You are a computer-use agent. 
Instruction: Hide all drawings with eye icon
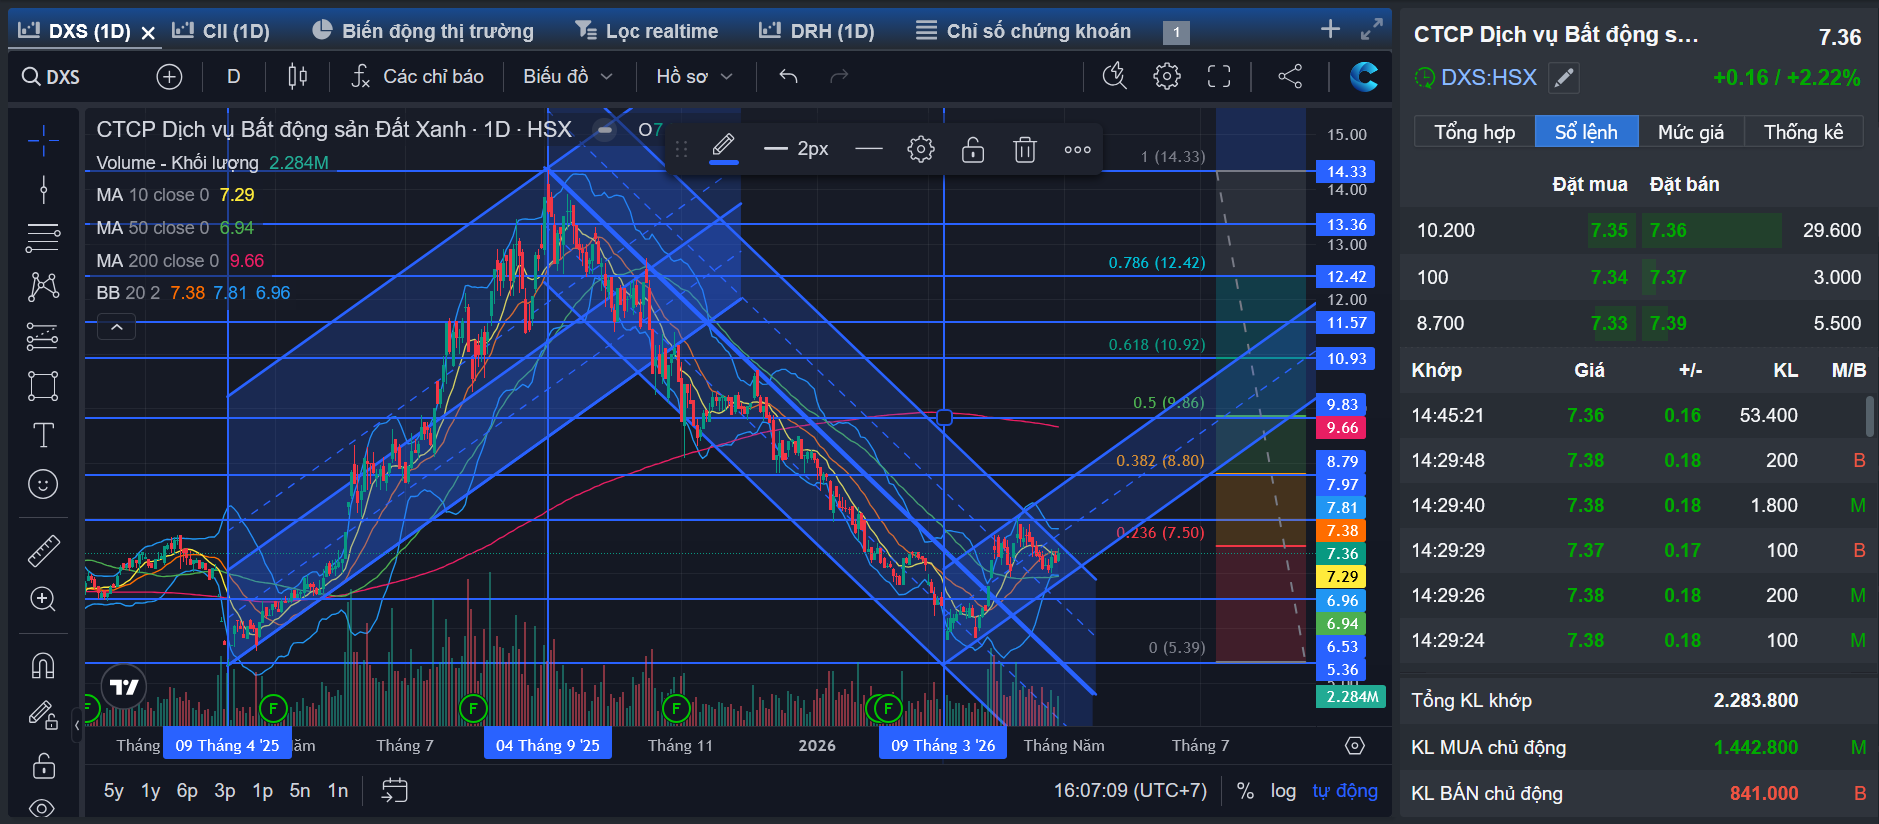[x=43, y=808]
